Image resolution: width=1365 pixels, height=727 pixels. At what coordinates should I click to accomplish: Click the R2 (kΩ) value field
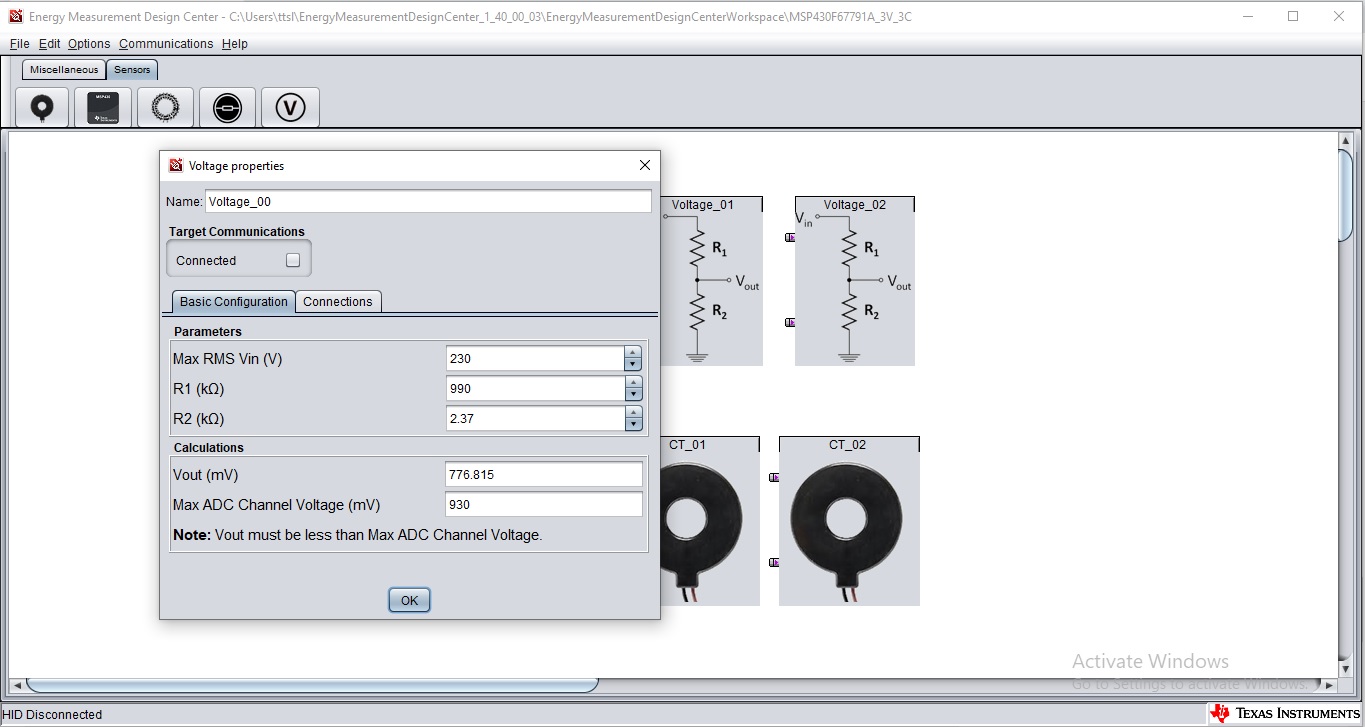tap(535, 418)
